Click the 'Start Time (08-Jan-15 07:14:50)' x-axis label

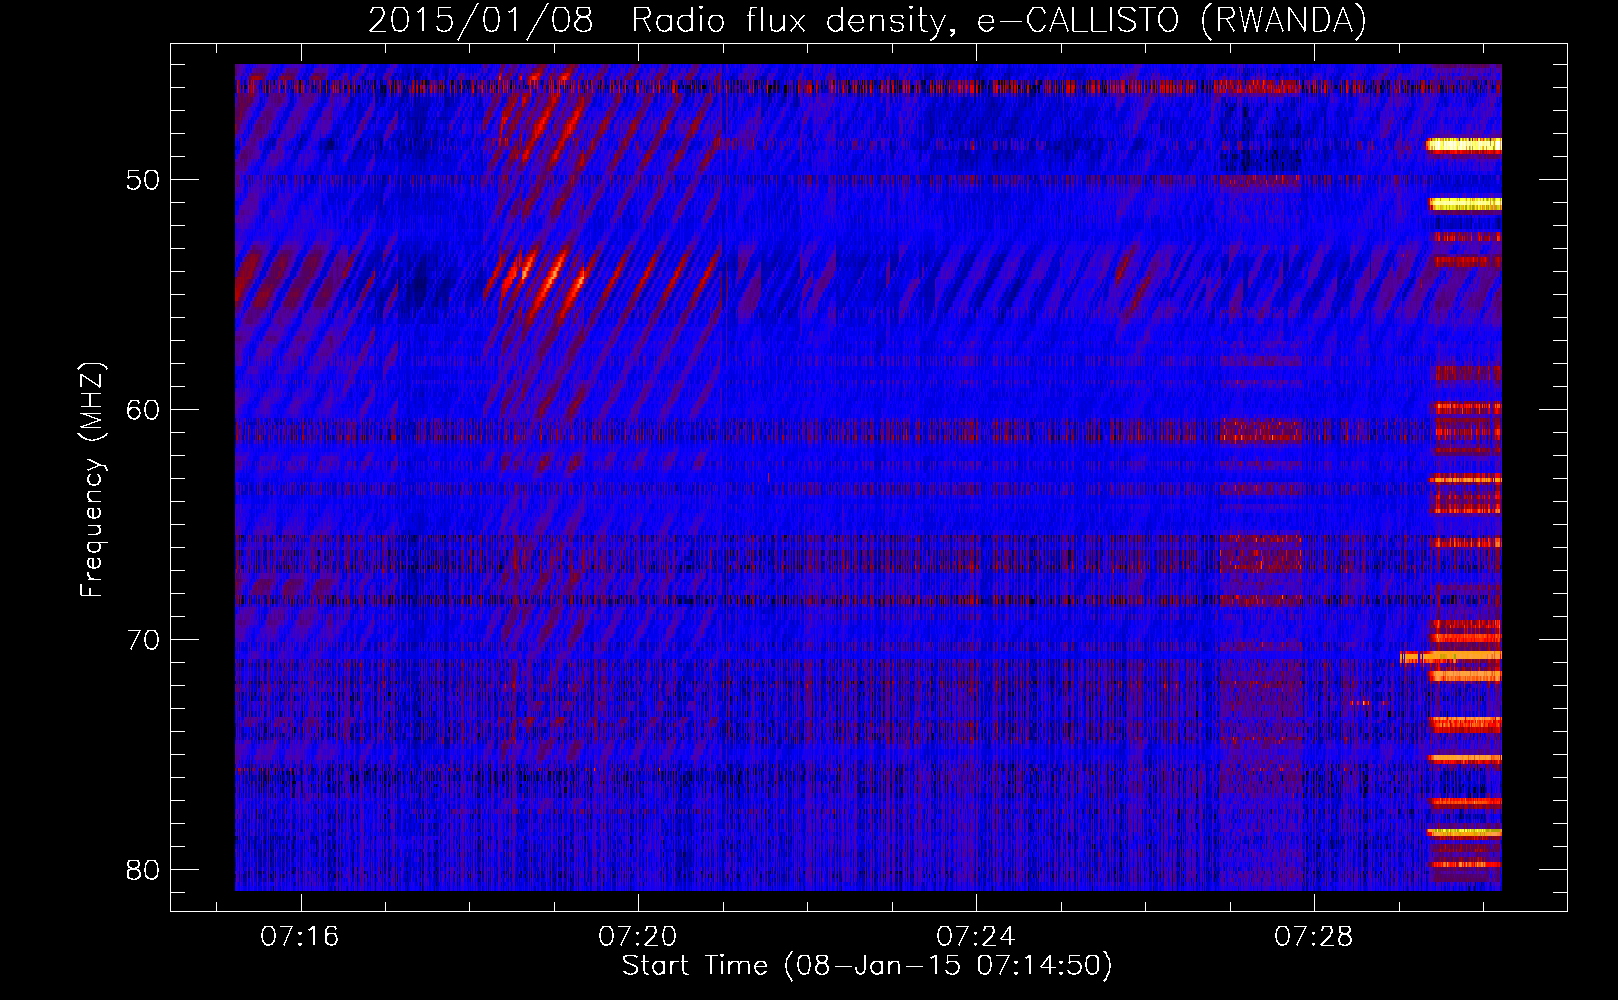click(x=867, y=966)
